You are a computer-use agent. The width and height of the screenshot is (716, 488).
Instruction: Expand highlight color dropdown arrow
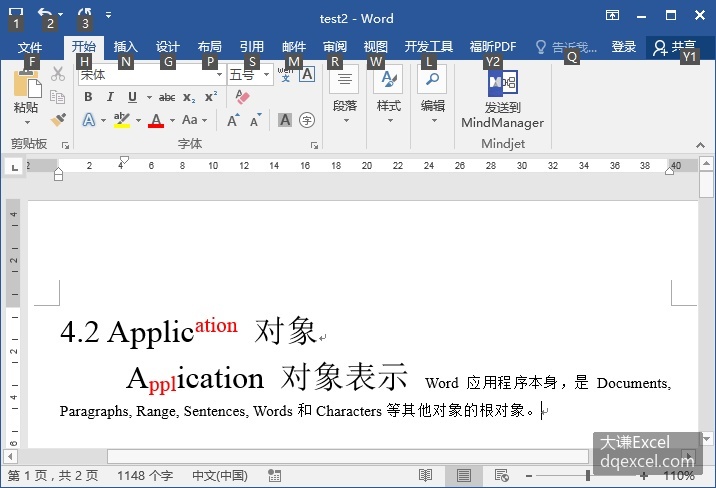pyautogui.click(x=138, y=121)
